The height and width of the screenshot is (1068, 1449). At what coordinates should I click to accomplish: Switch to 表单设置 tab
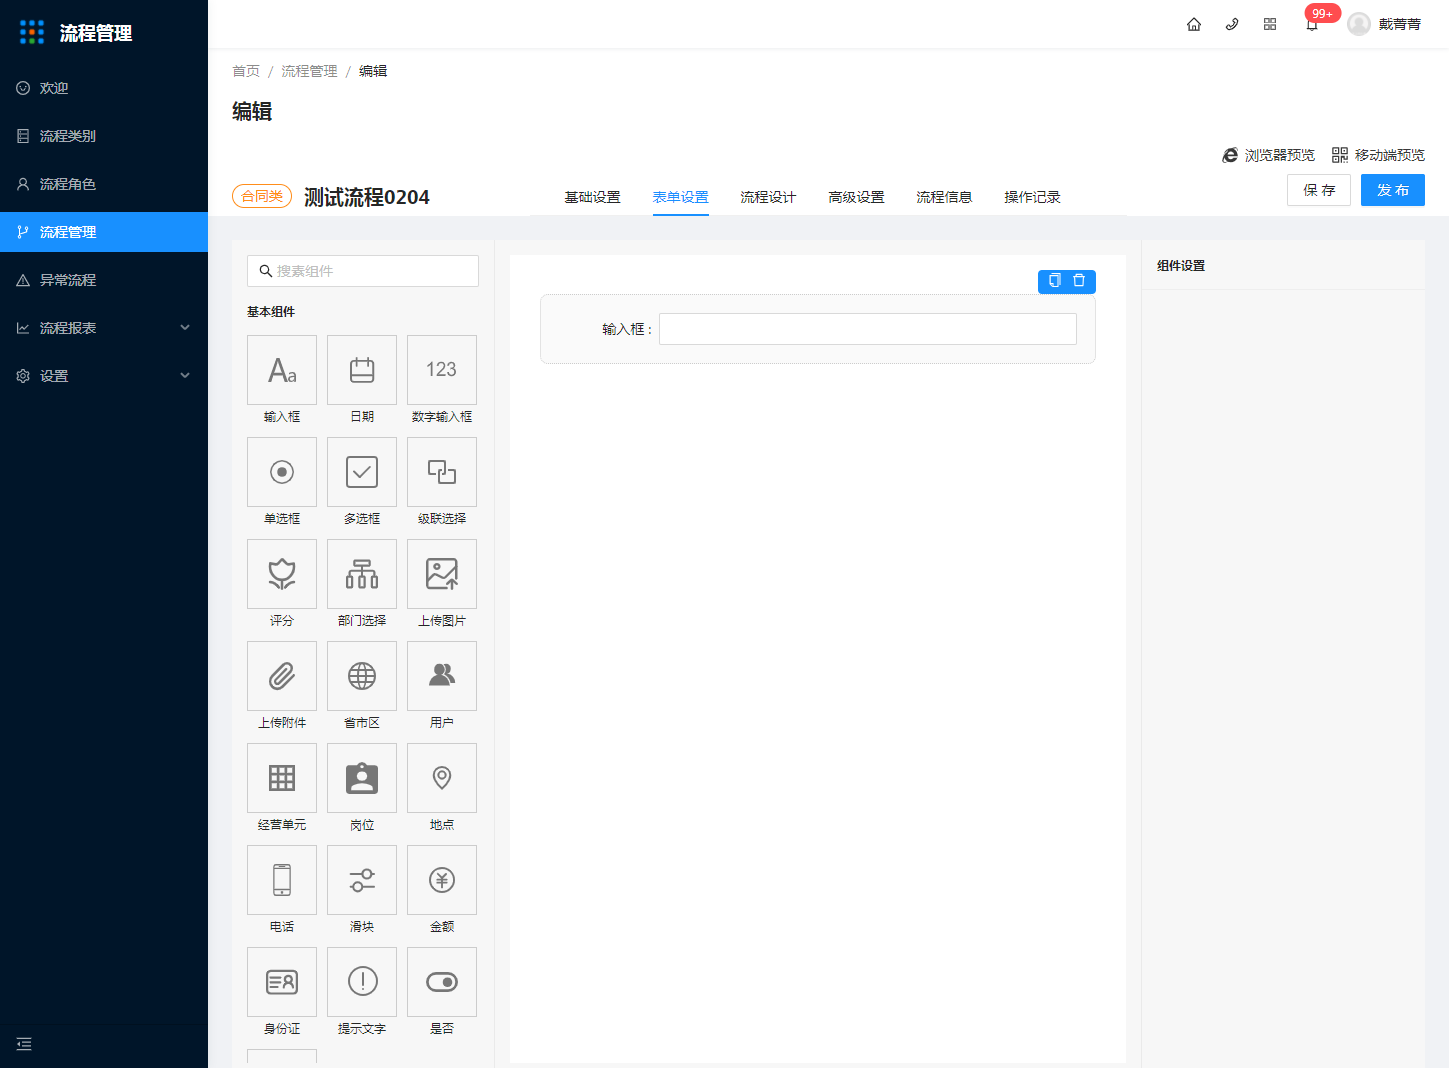[681, 197]
